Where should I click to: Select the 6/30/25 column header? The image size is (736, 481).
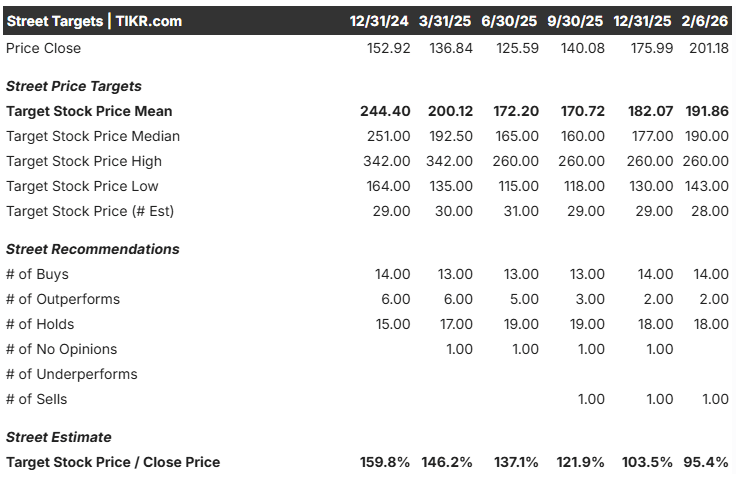click(x=509, y=21)
